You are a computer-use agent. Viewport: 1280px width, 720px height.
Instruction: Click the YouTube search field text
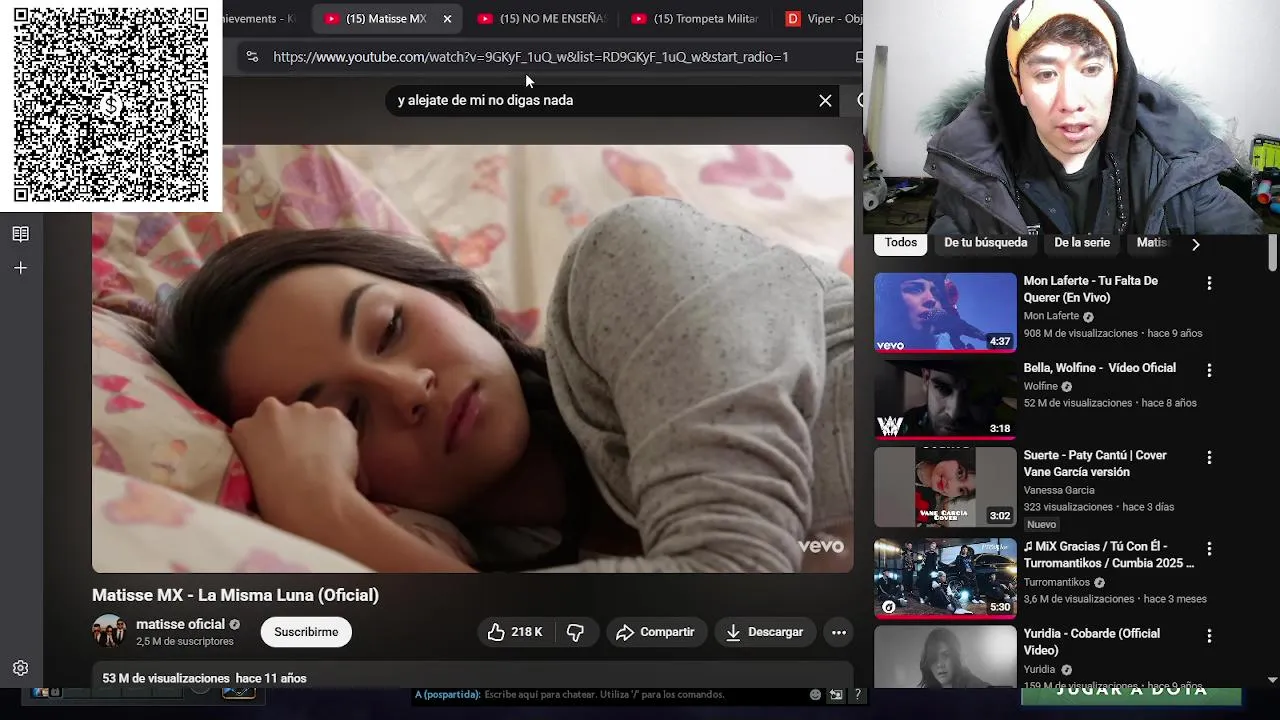(485, 100)
